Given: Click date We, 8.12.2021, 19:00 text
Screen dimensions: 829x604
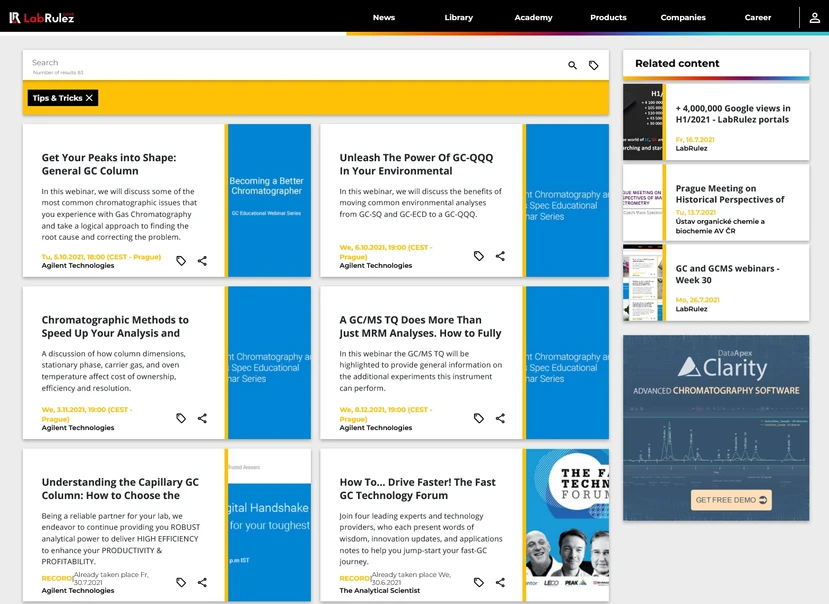Looking at the screenshot, I should tap(385, 414).
